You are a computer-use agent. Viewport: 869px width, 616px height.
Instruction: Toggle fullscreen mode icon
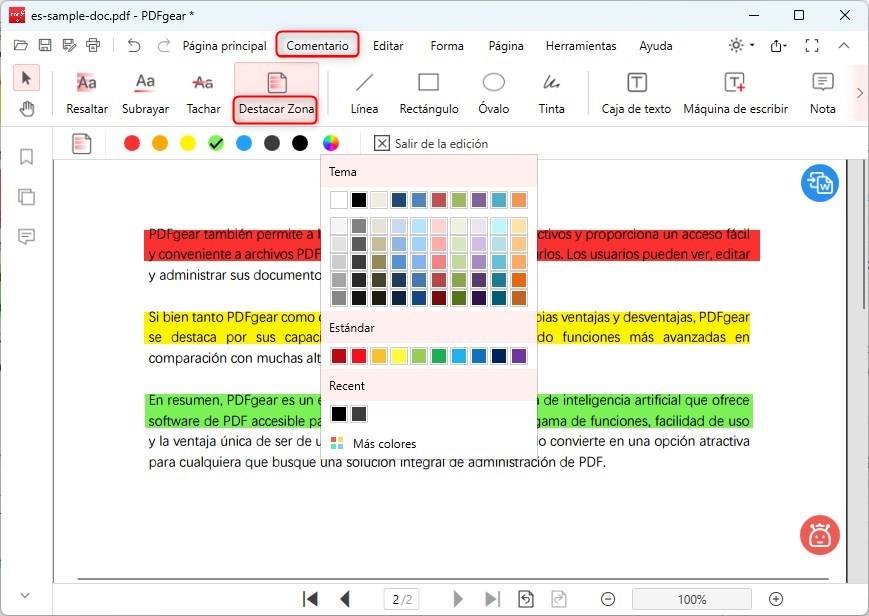(812, 45)
